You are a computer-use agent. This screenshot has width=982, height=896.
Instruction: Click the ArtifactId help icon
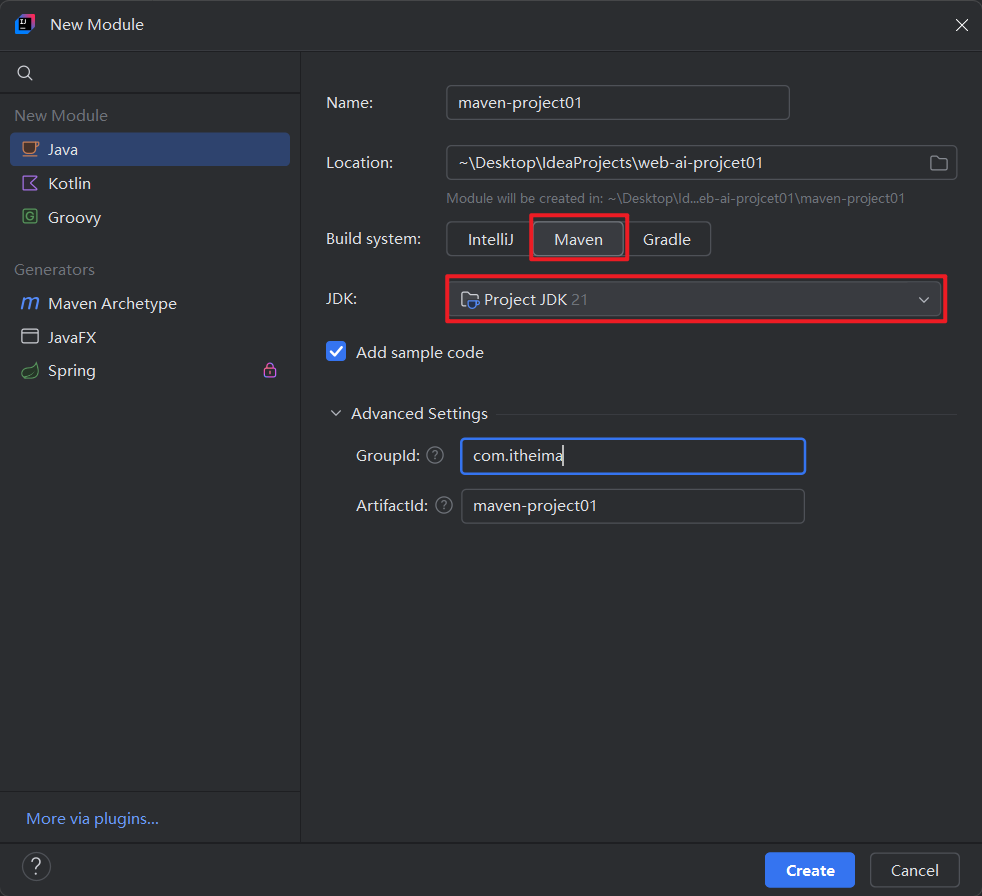point(444,505)
